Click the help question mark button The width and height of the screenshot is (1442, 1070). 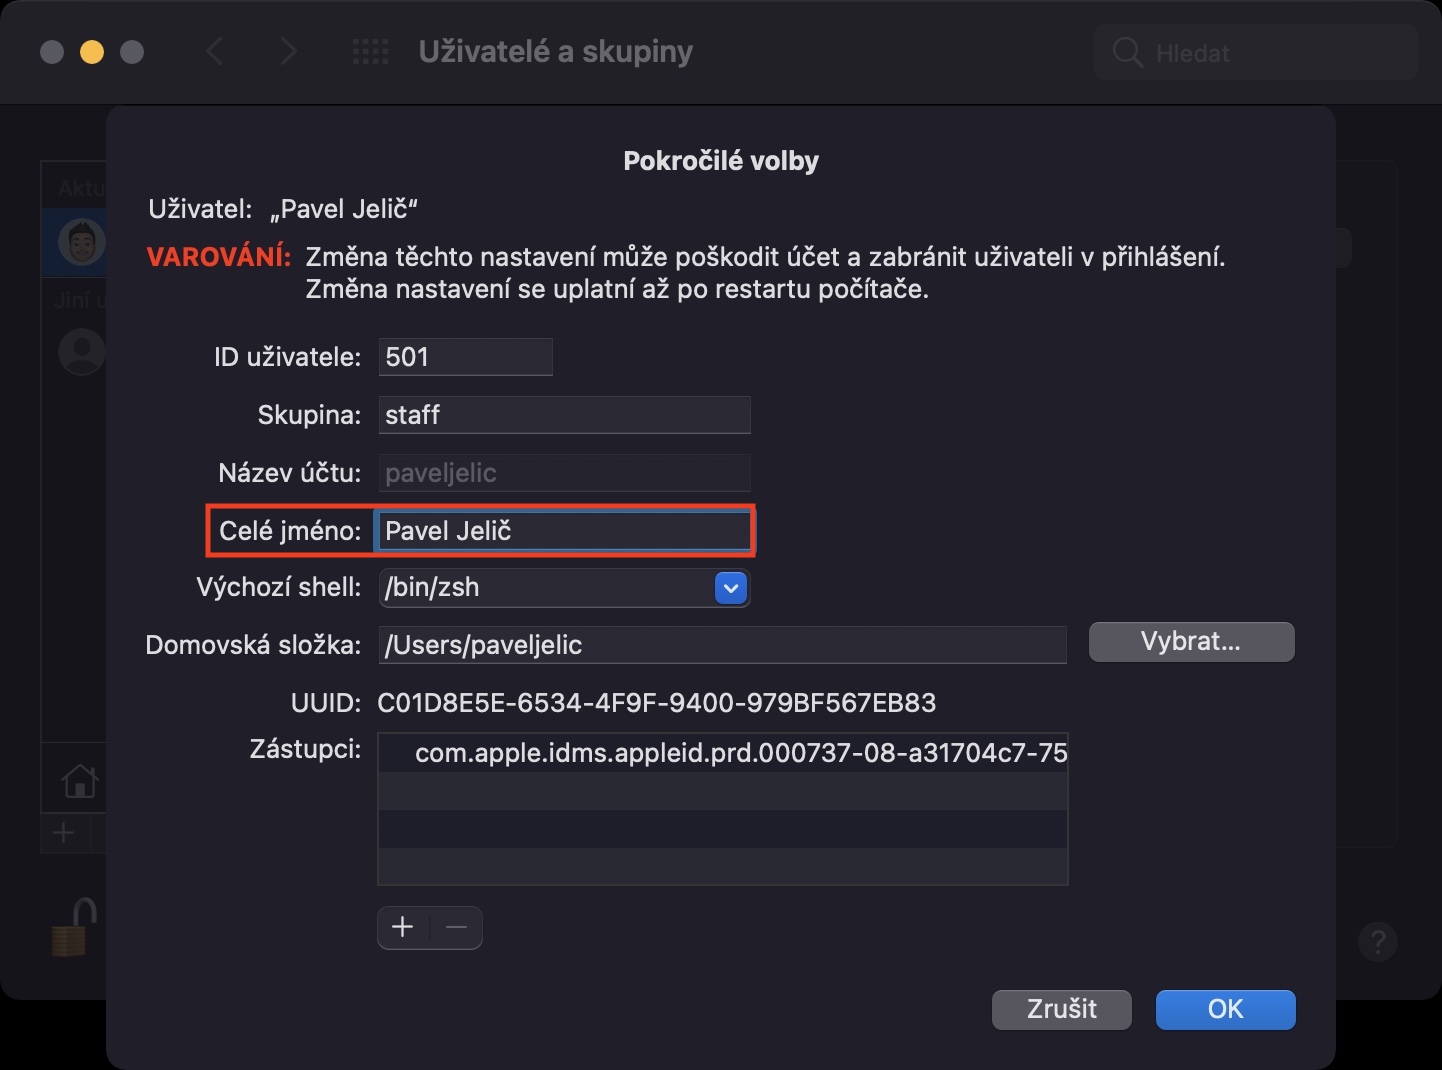(1377, 941)
